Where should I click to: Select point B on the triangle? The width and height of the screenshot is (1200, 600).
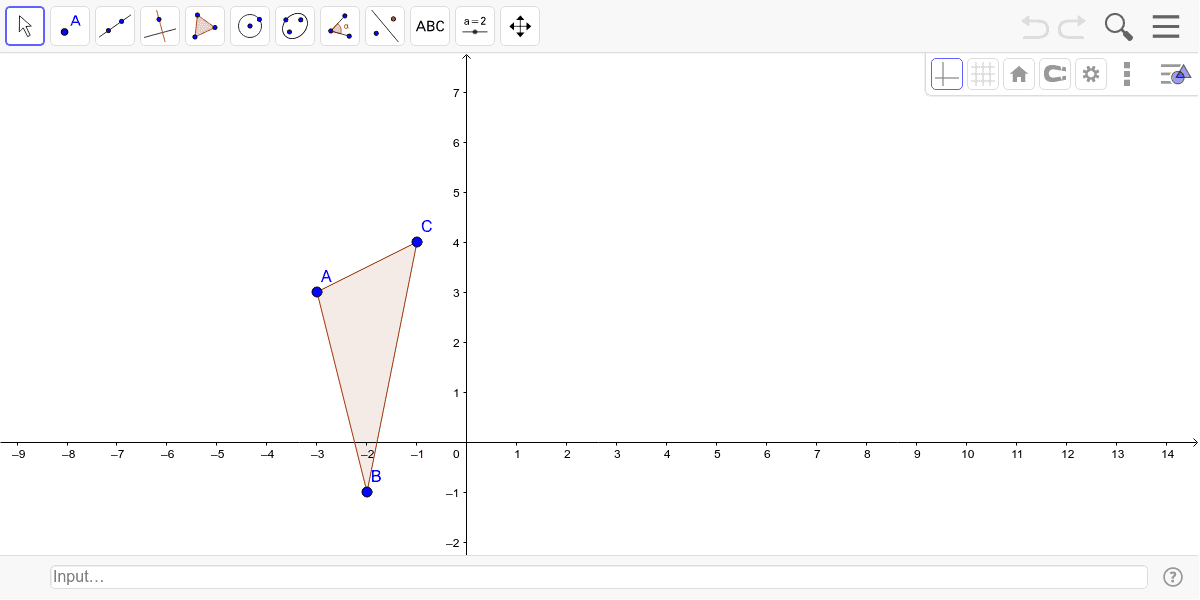point(367,492)
